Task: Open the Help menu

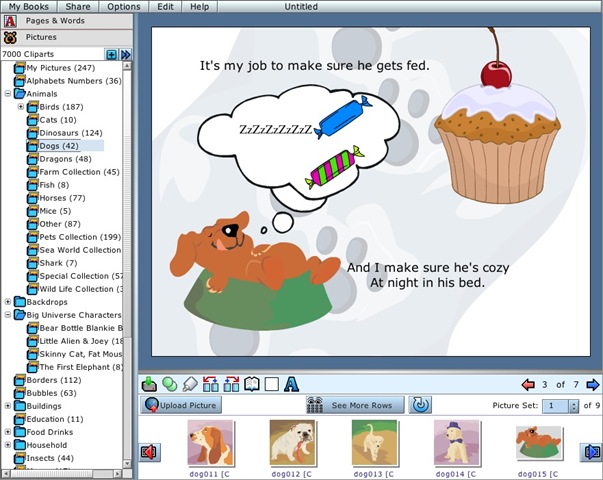Action: pyautogui.click(x=200, y=7)
